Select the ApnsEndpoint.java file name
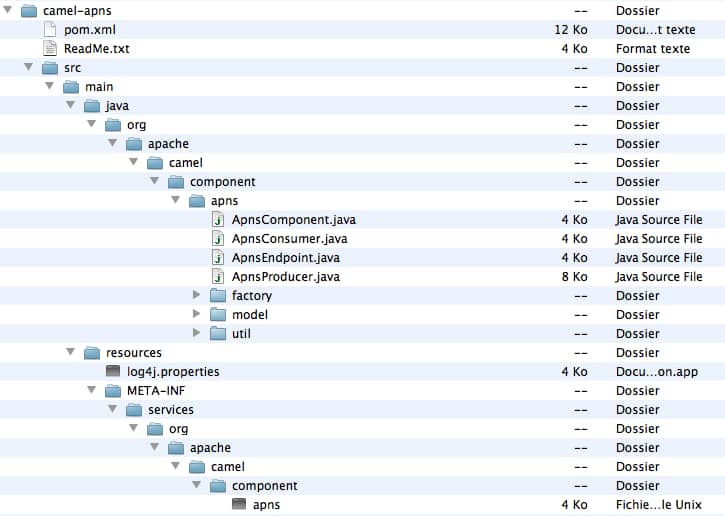The width and height of the screenshot is (725, 516). [x=286, y=258]
